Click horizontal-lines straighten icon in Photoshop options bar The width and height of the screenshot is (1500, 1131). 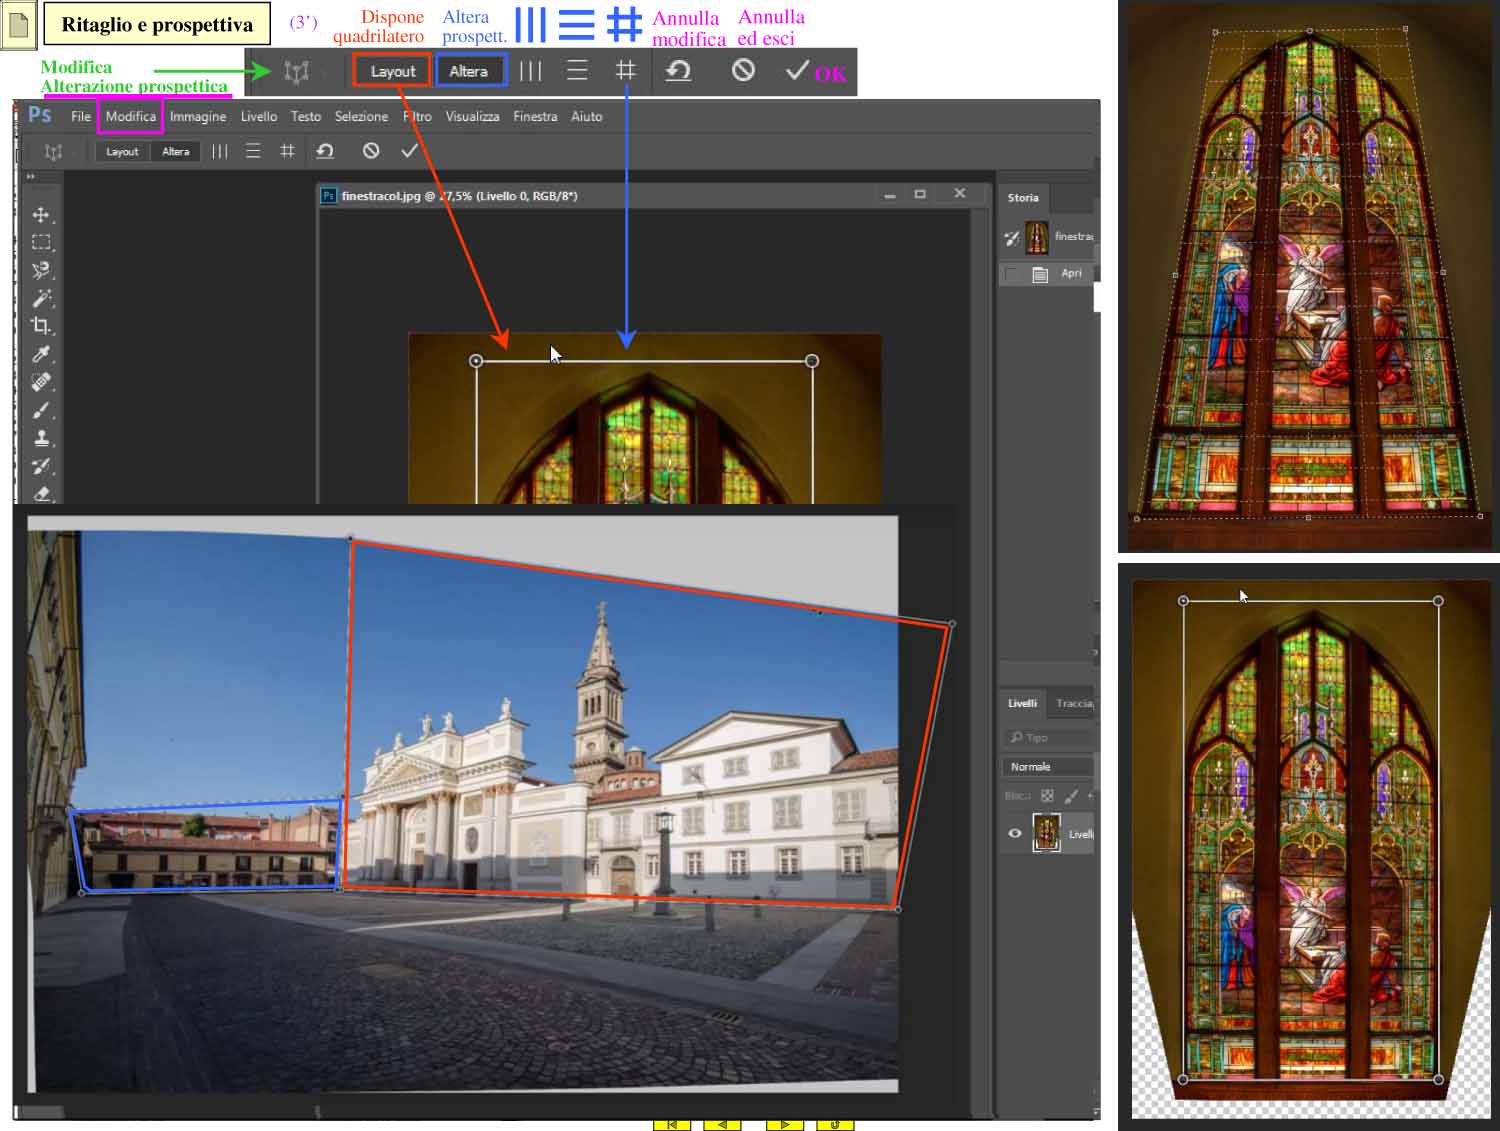[x=253, y=151]
